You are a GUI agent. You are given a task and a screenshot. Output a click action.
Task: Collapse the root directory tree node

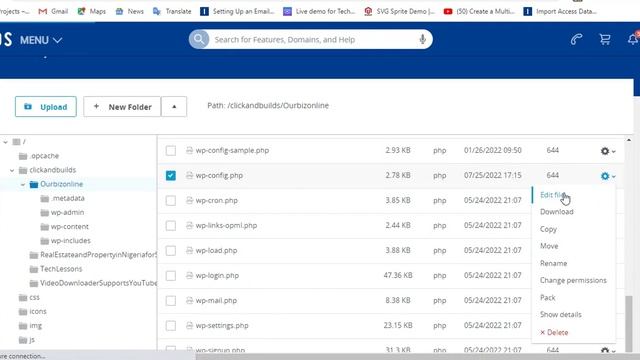point(5,142)
